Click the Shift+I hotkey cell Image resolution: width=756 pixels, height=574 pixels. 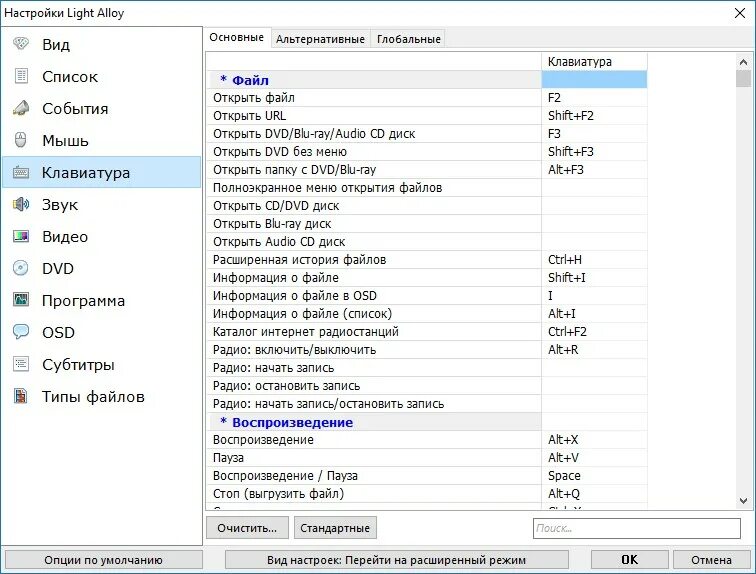tap(594, 278)
